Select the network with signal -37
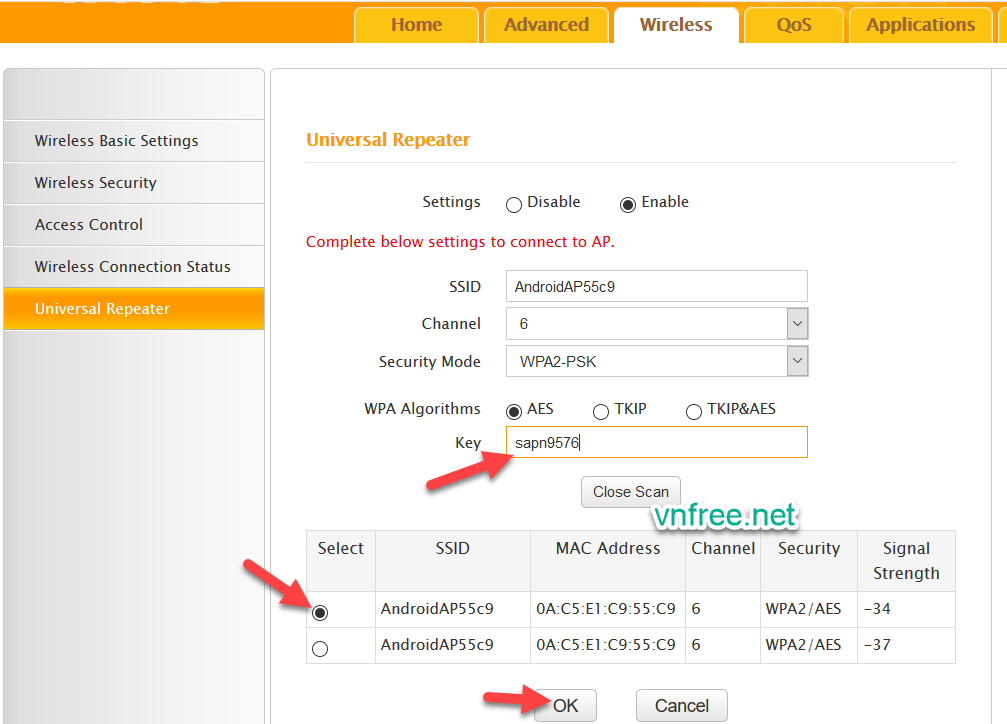The height and width of the screenshot is (724, 1007). [320, 649]
